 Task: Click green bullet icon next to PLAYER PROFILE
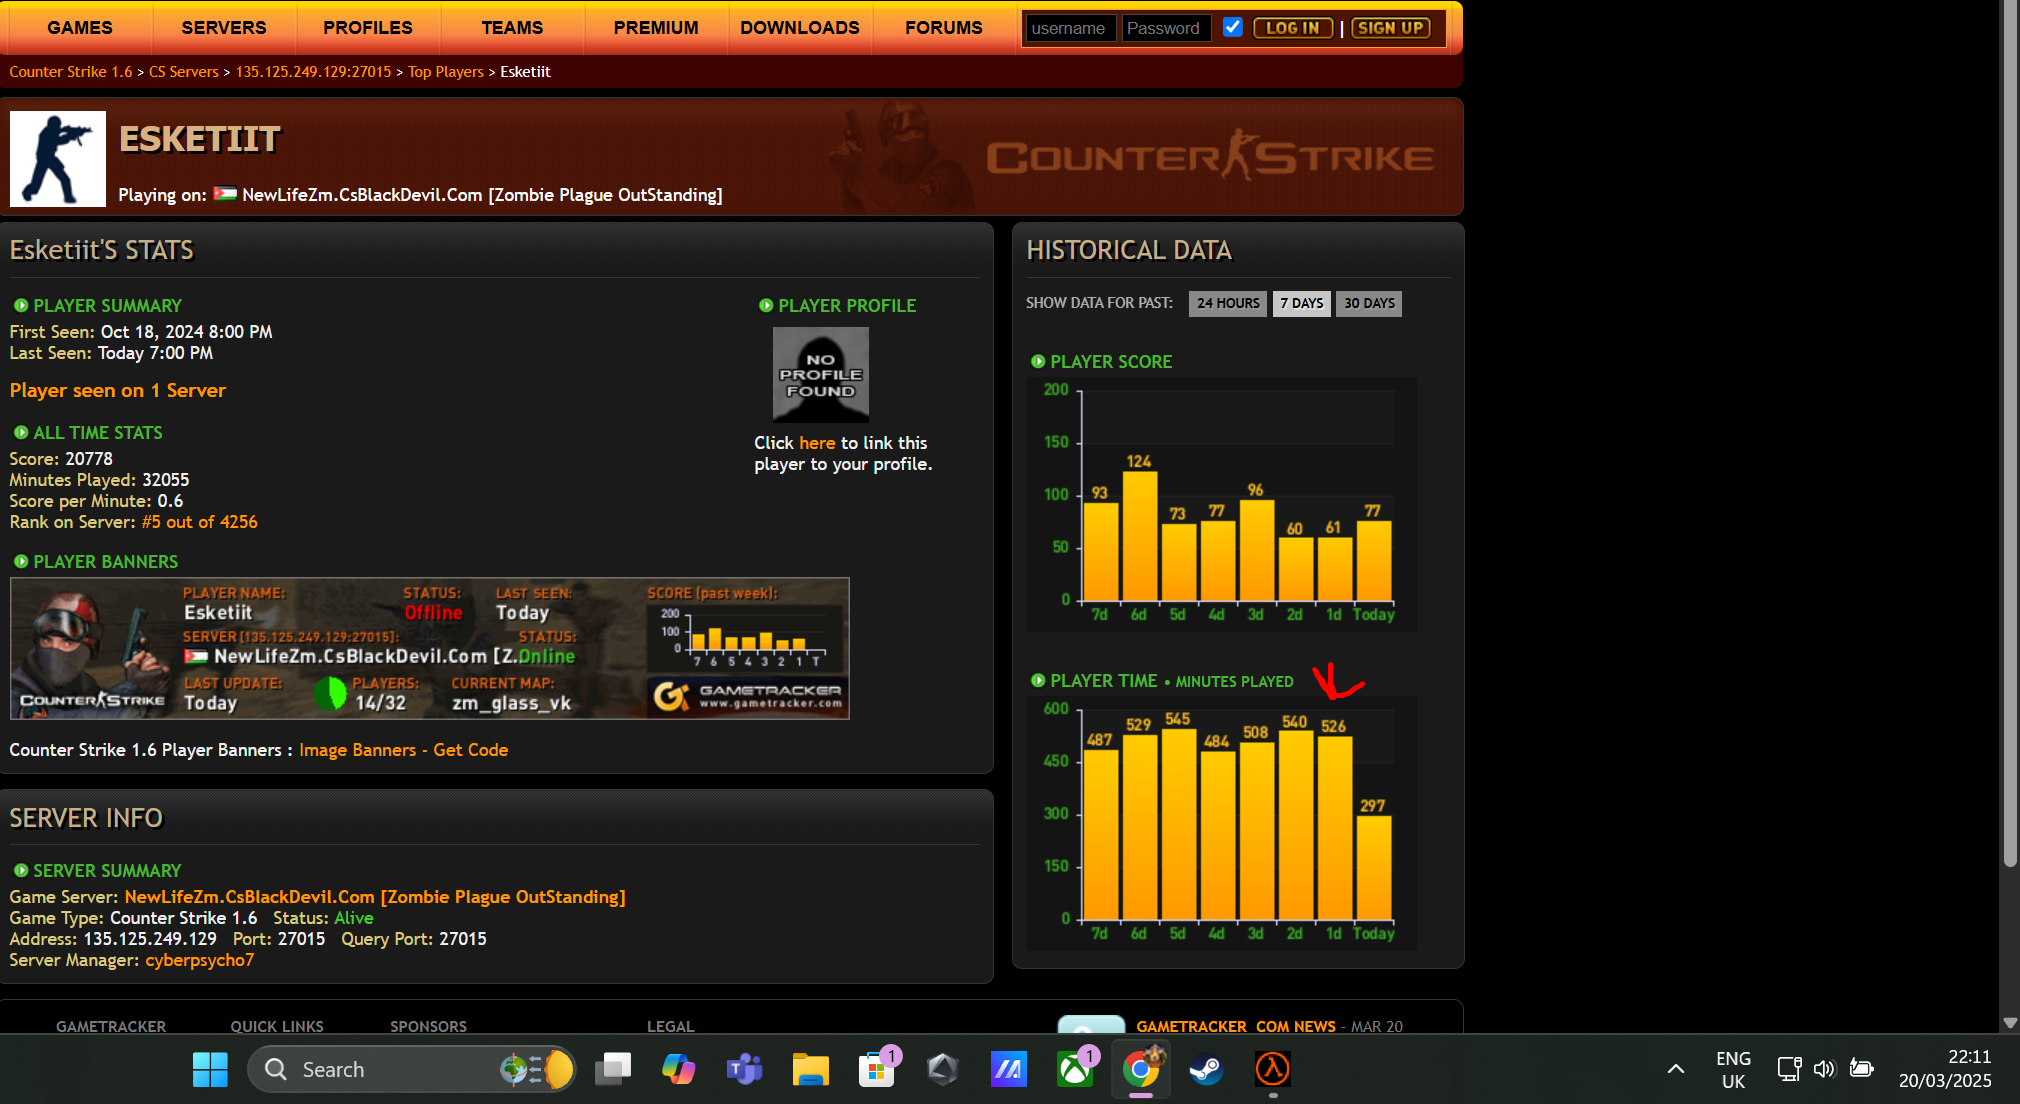point(766,306)
